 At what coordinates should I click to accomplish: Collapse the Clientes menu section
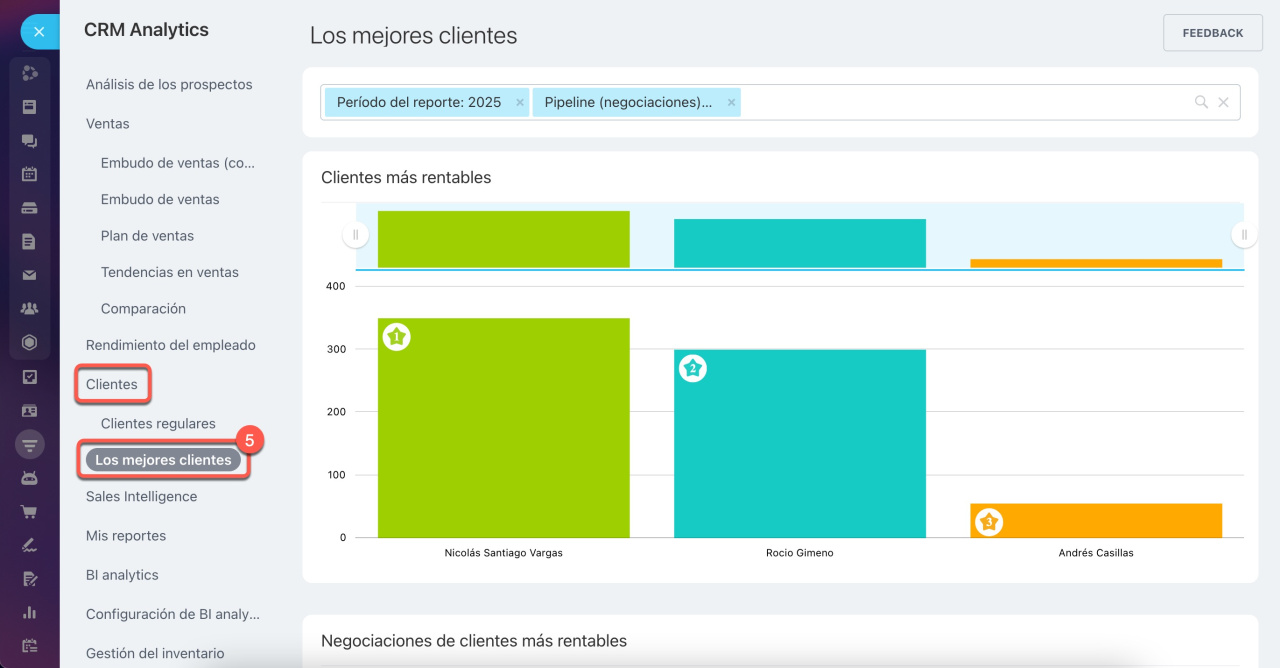tap(112, 384)
